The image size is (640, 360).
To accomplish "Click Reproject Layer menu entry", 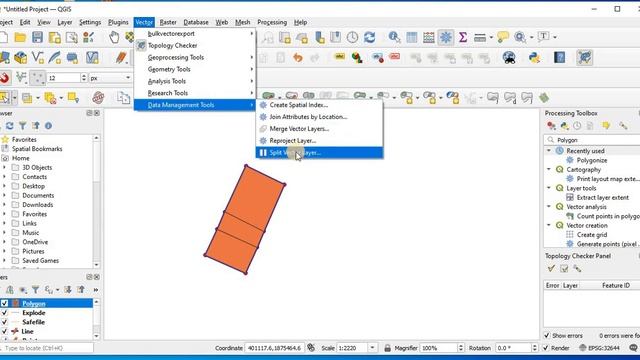I will click(319, 140).
